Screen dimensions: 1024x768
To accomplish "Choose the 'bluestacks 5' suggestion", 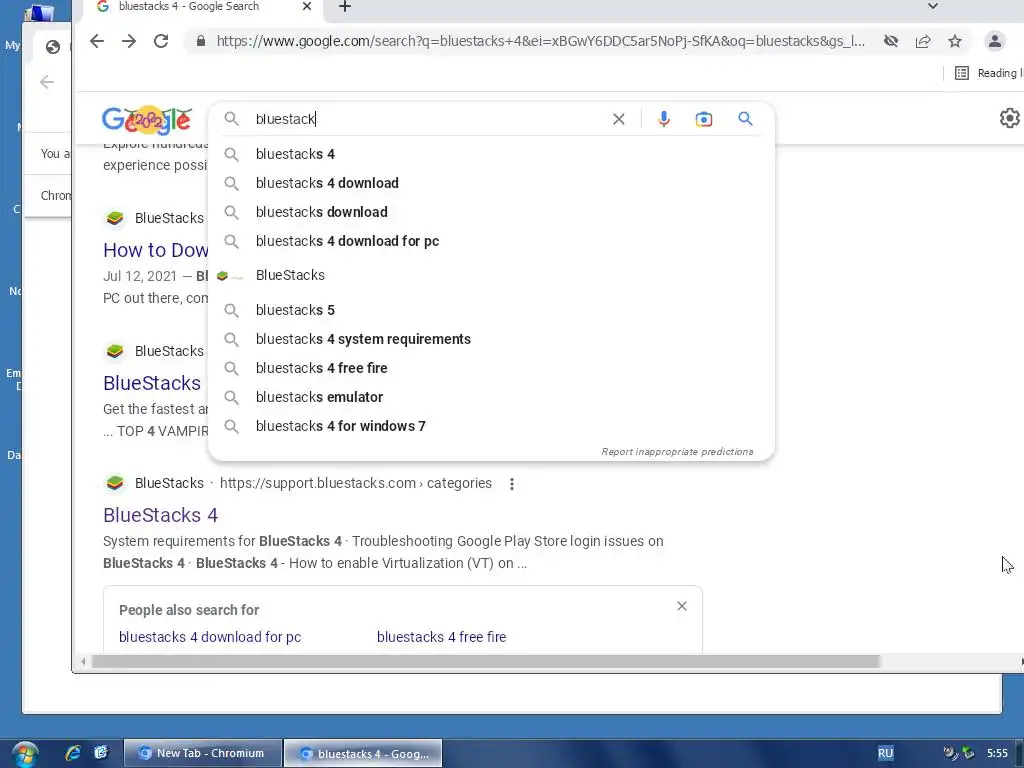I will tap(491, 310).
